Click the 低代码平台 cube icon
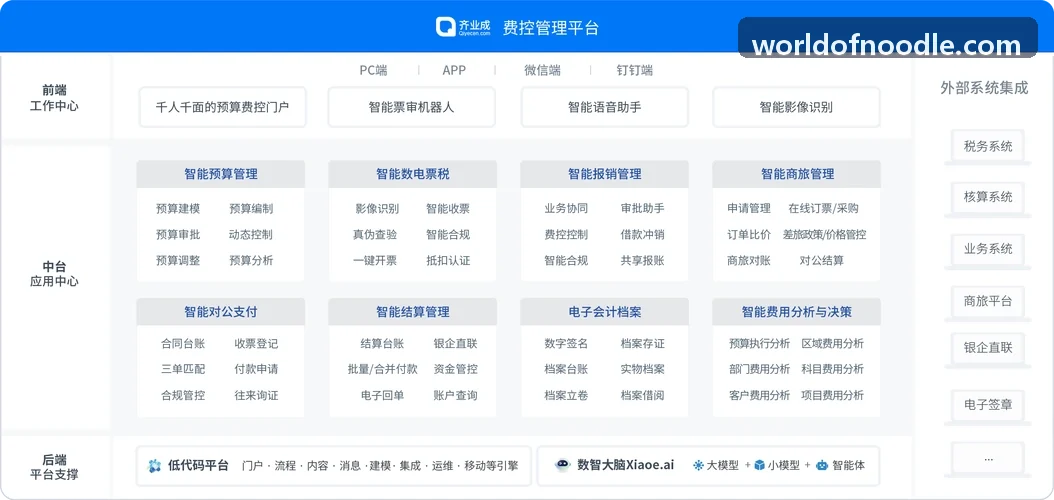The image size is (1054, 500). point(155,466)
